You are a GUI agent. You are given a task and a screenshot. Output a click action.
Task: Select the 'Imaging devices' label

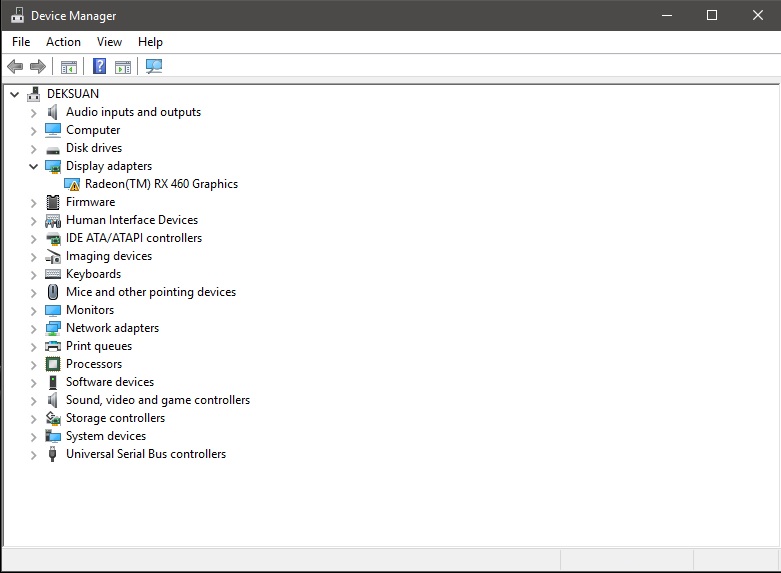pyautogui.click(x=109, y=256)
